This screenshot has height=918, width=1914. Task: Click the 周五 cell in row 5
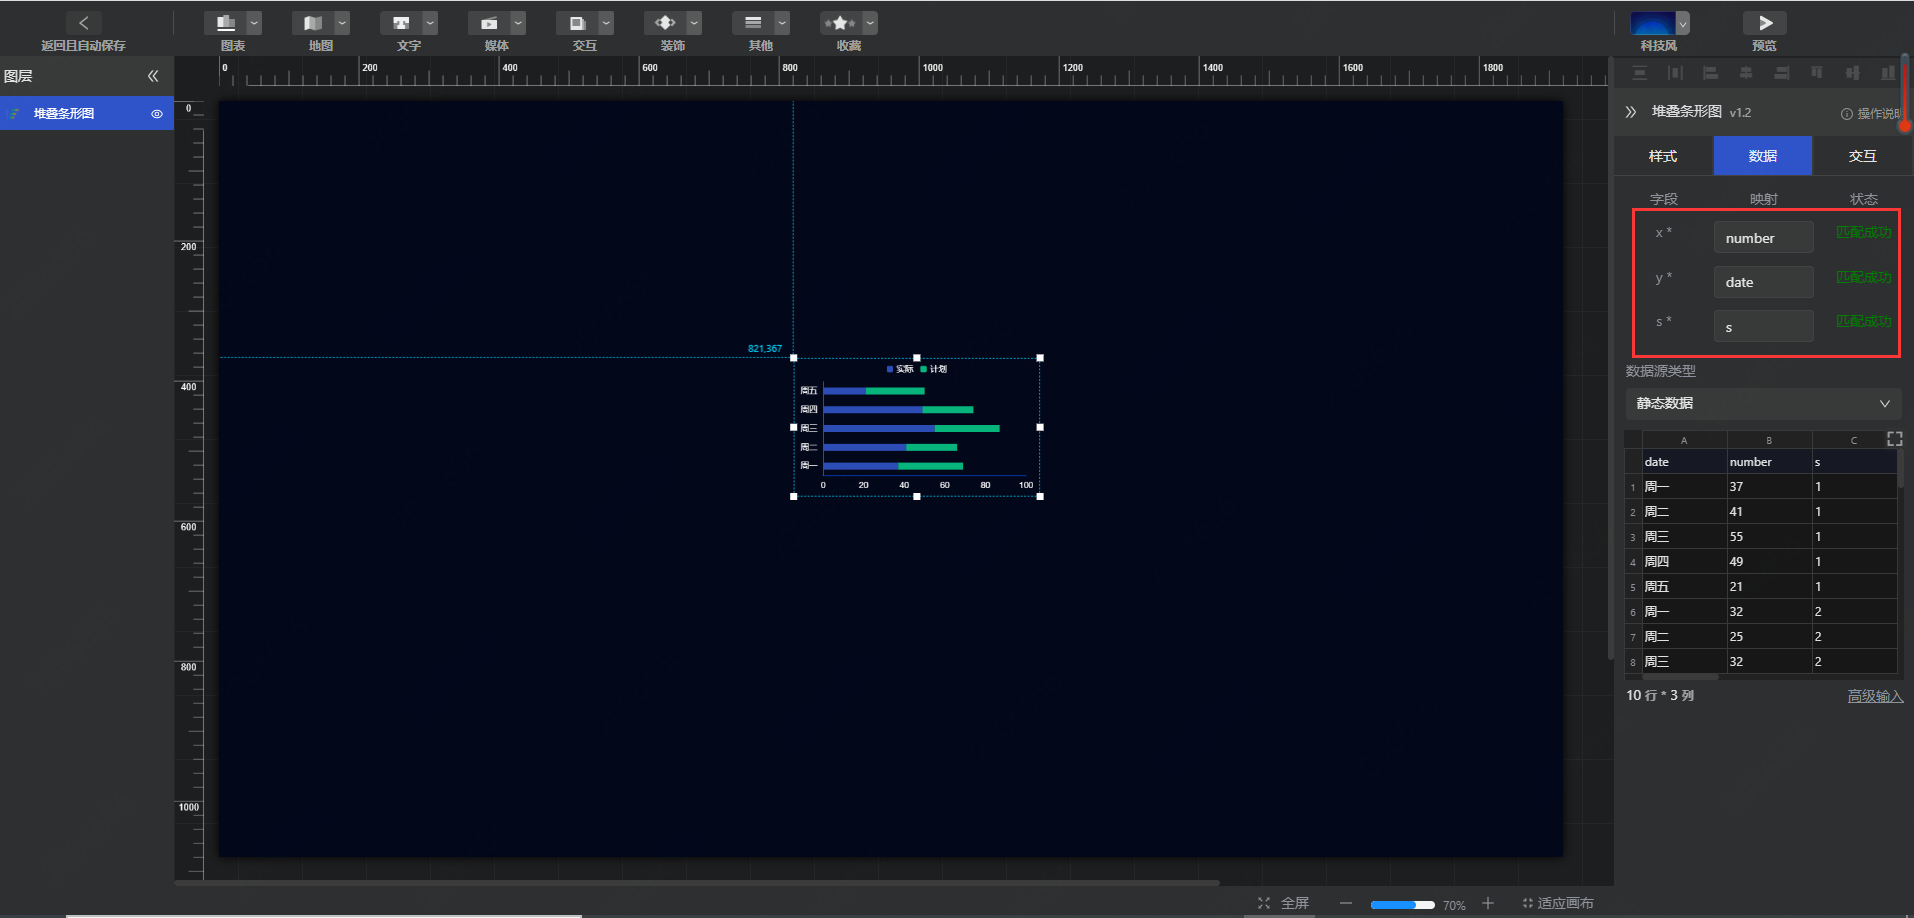coord(1684,587)
